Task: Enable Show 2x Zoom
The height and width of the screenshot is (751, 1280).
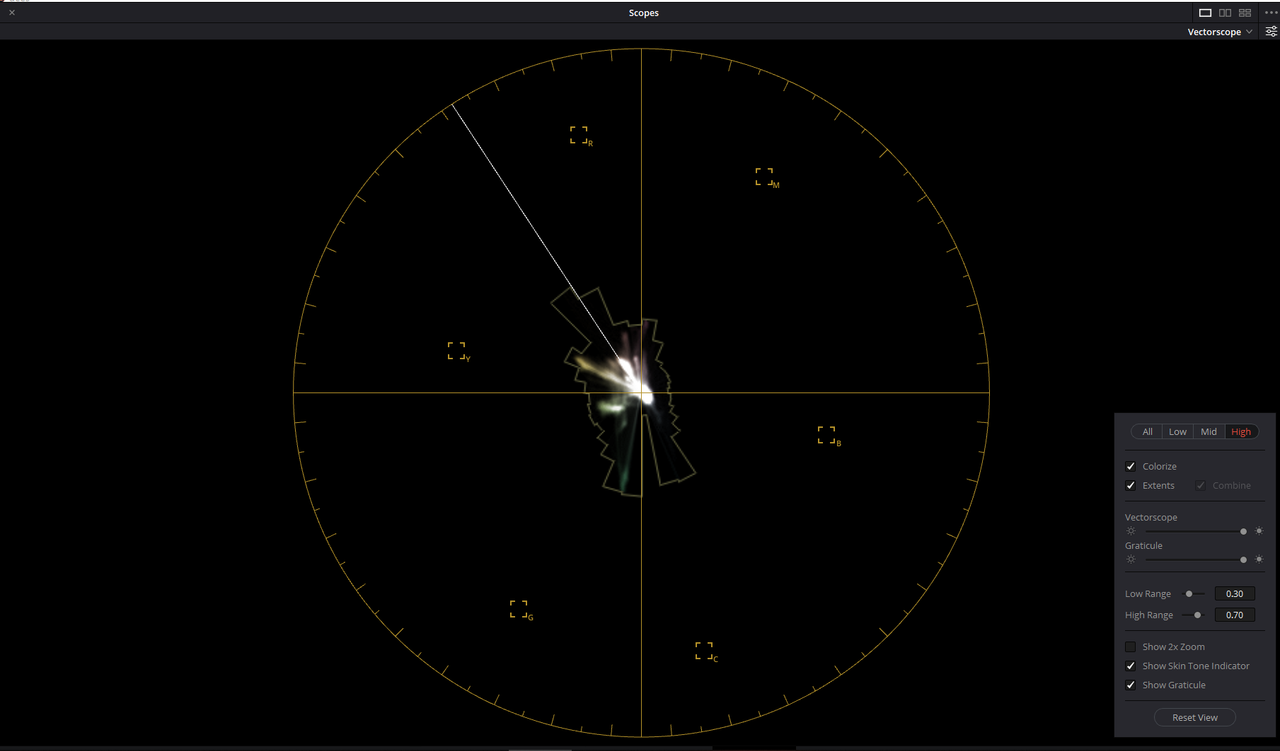Action: 1131,647
